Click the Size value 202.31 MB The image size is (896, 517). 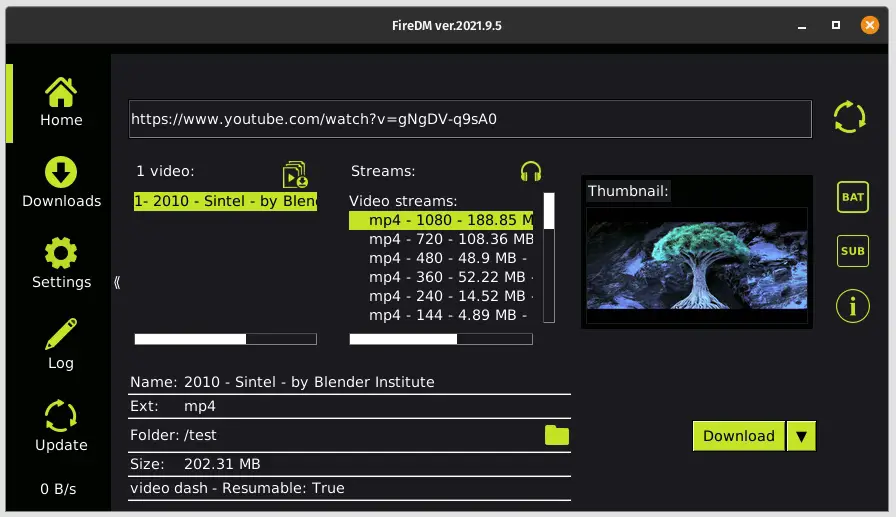(222, 464)
